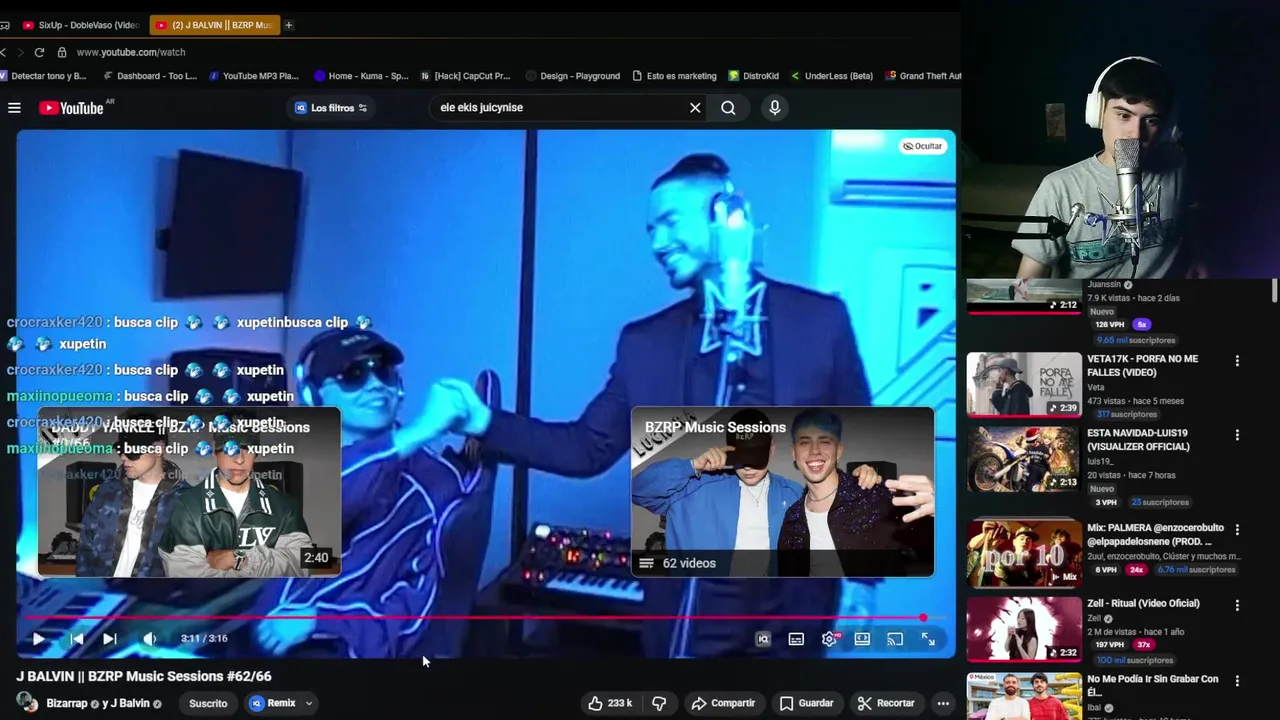The width and height of the screenshot is (1280, 720).
Task: Open options for ESTA NAVIDAD-LUIS19 video
Action: pyautogui.click(x=1237, y=435)
